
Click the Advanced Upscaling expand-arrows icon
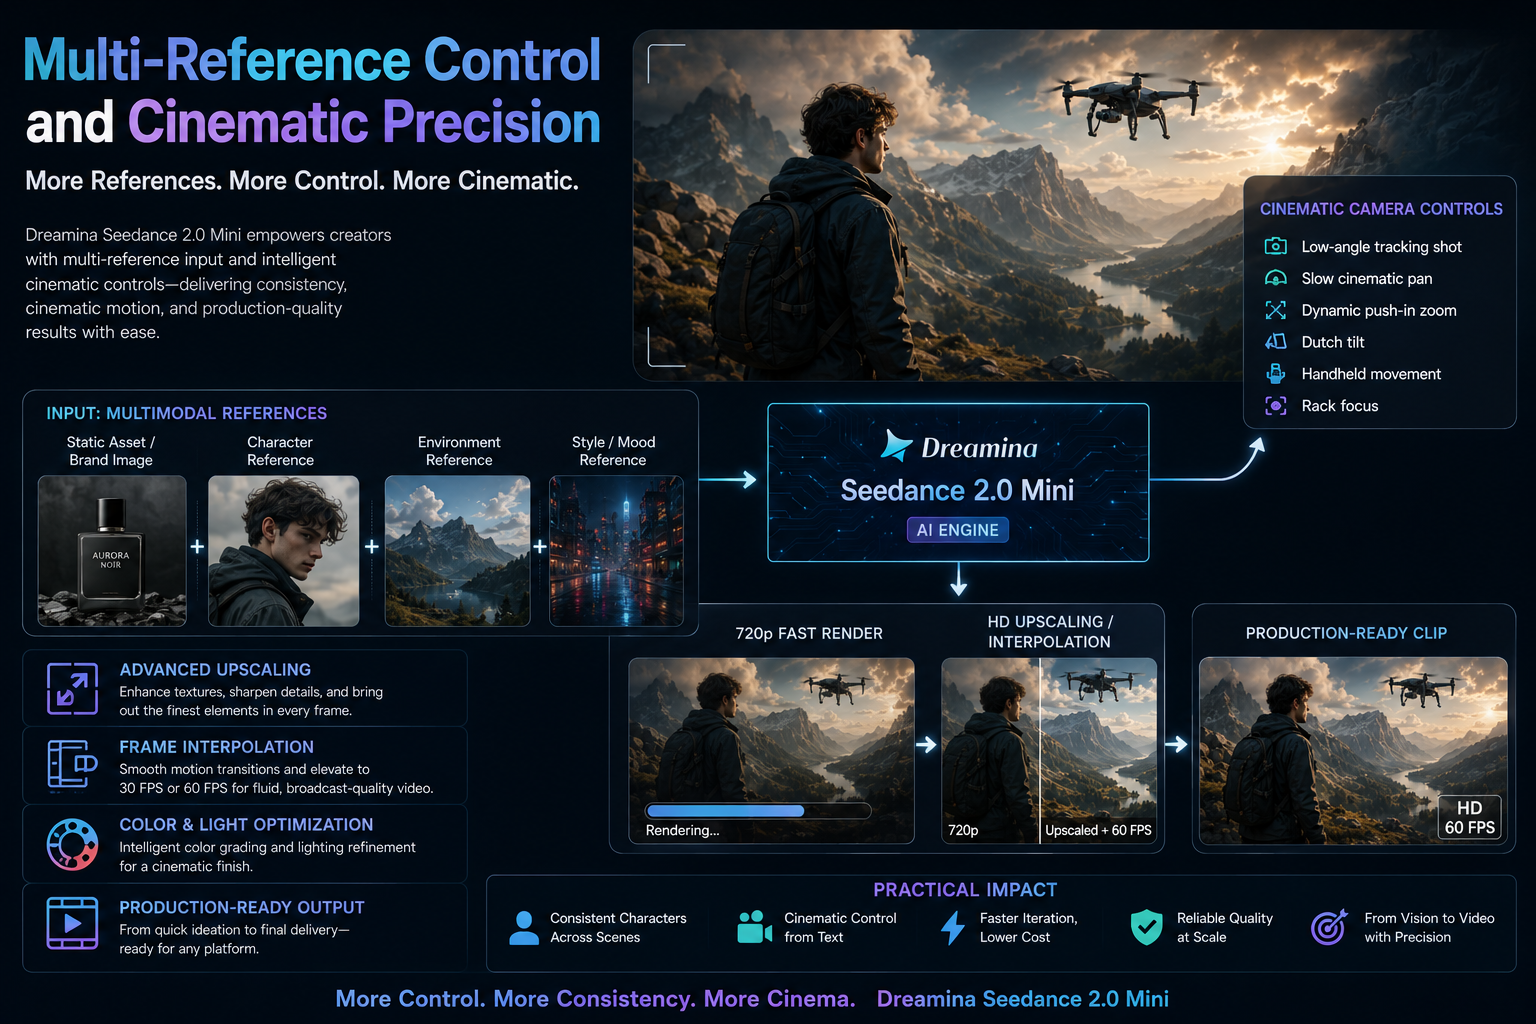click(72, 688)
